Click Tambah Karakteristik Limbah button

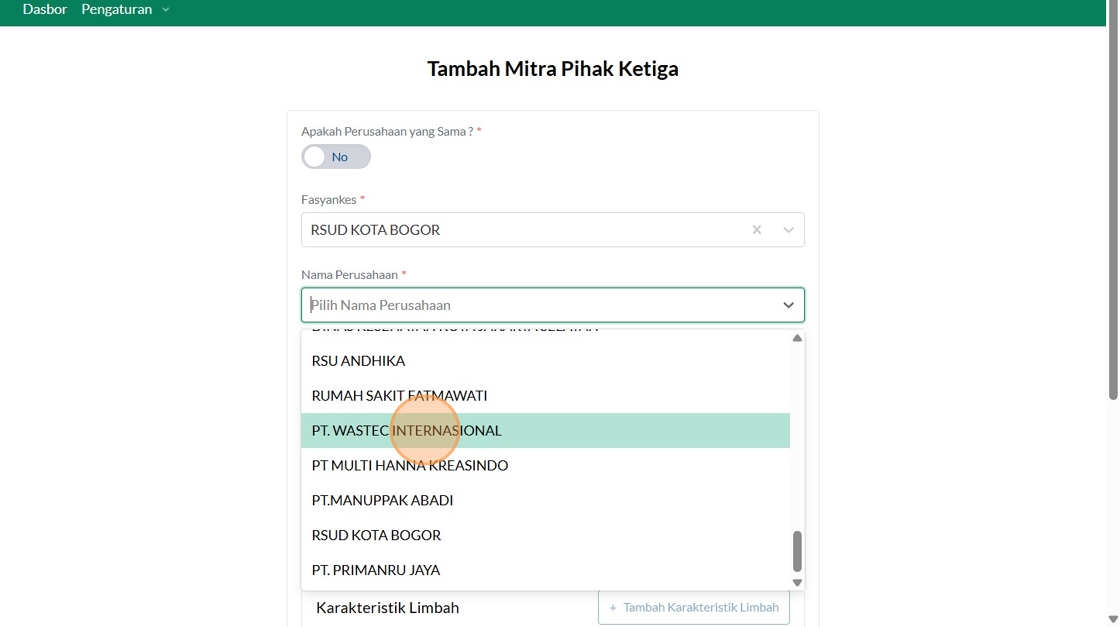pyautogui.click(x=694, y=607)
